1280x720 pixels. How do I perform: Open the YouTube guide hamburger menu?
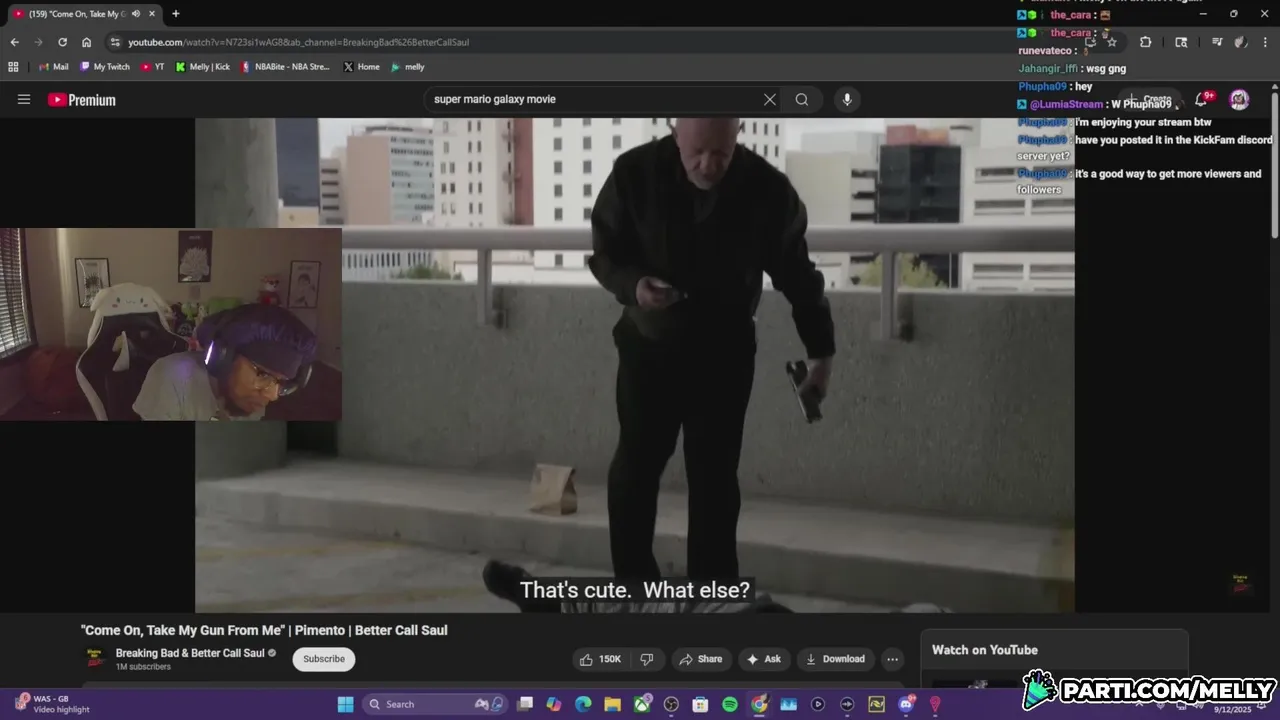[x=24, y=99]
